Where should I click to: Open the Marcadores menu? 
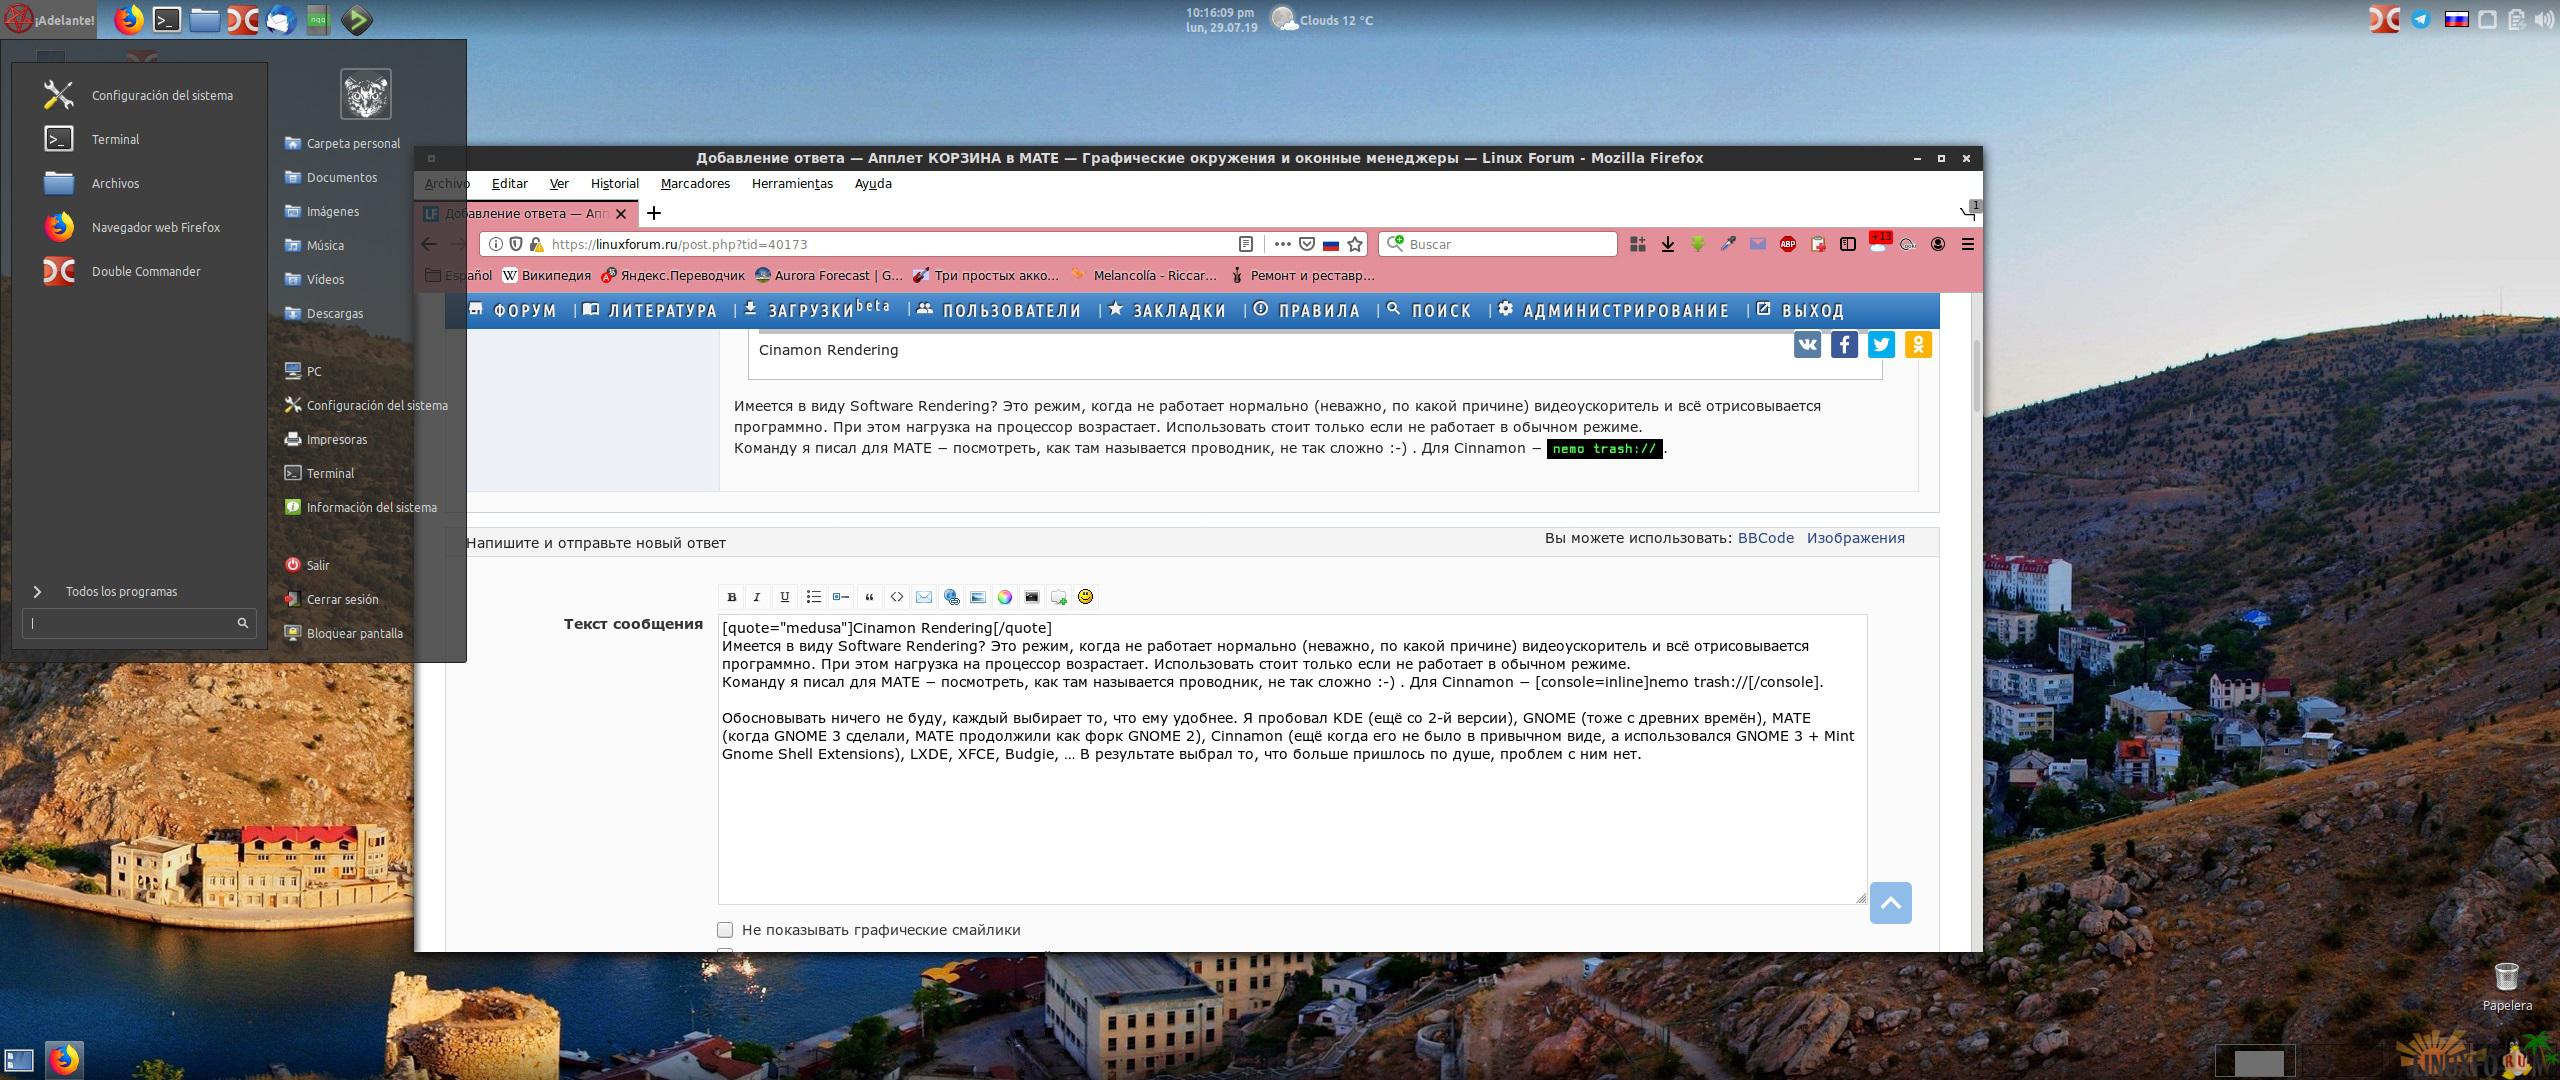(695, 183)
